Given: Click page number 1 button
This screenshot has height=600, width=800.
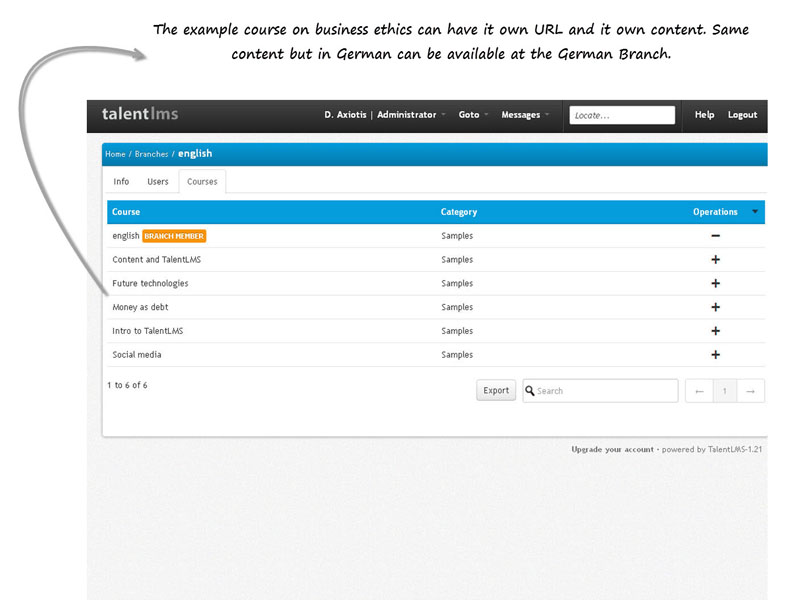Looking at the screenshot, I should click(724, 391).
